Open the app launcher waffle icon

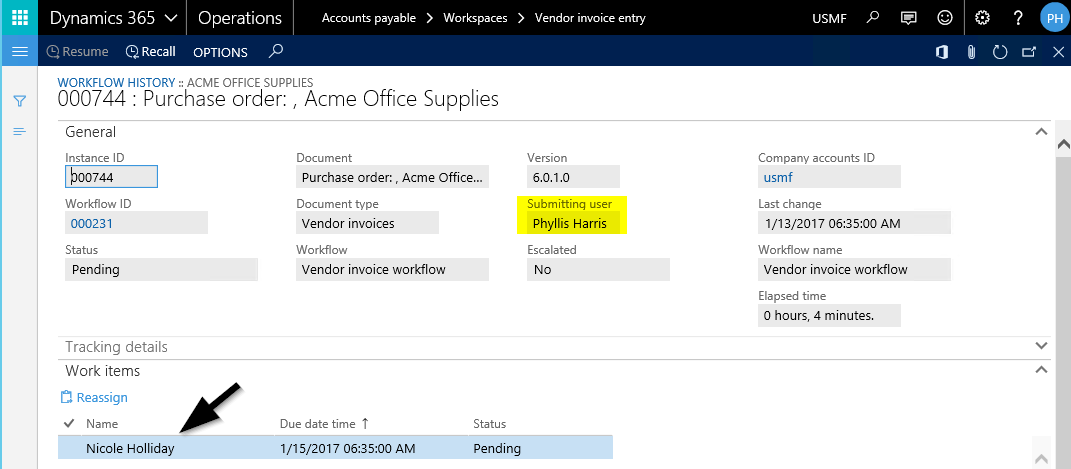tap(18, 18)
